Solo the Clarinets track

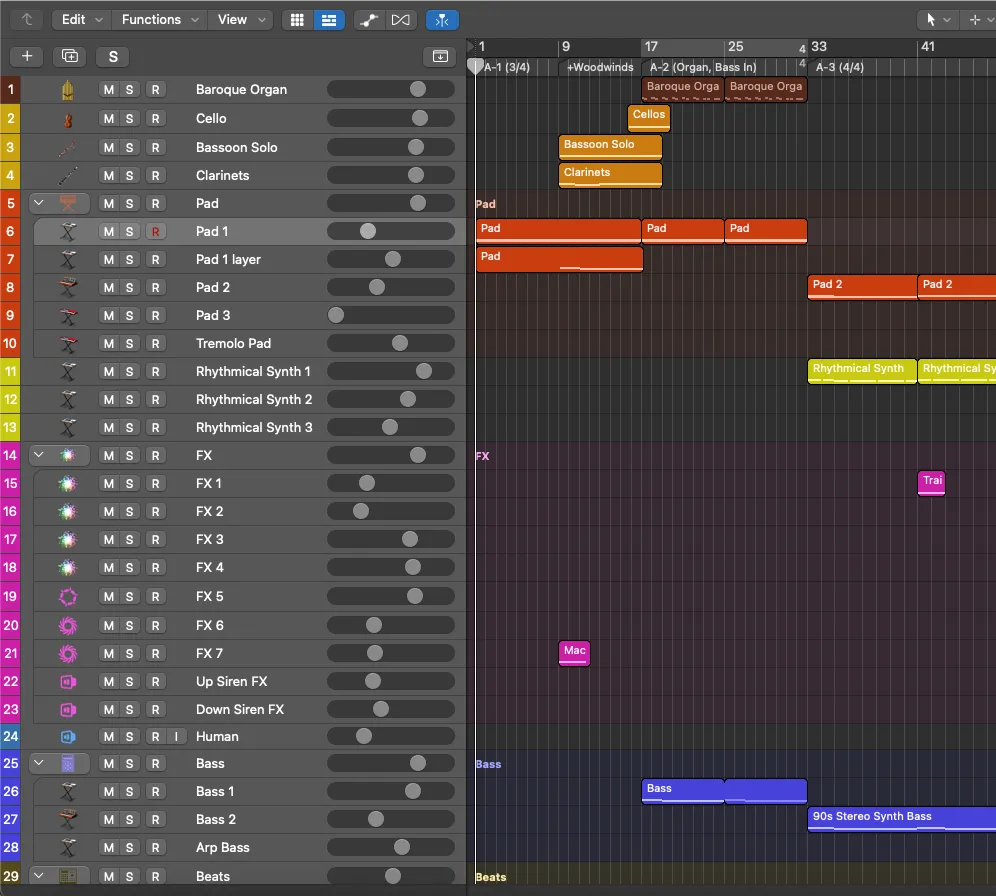click(x=130, y=176)
